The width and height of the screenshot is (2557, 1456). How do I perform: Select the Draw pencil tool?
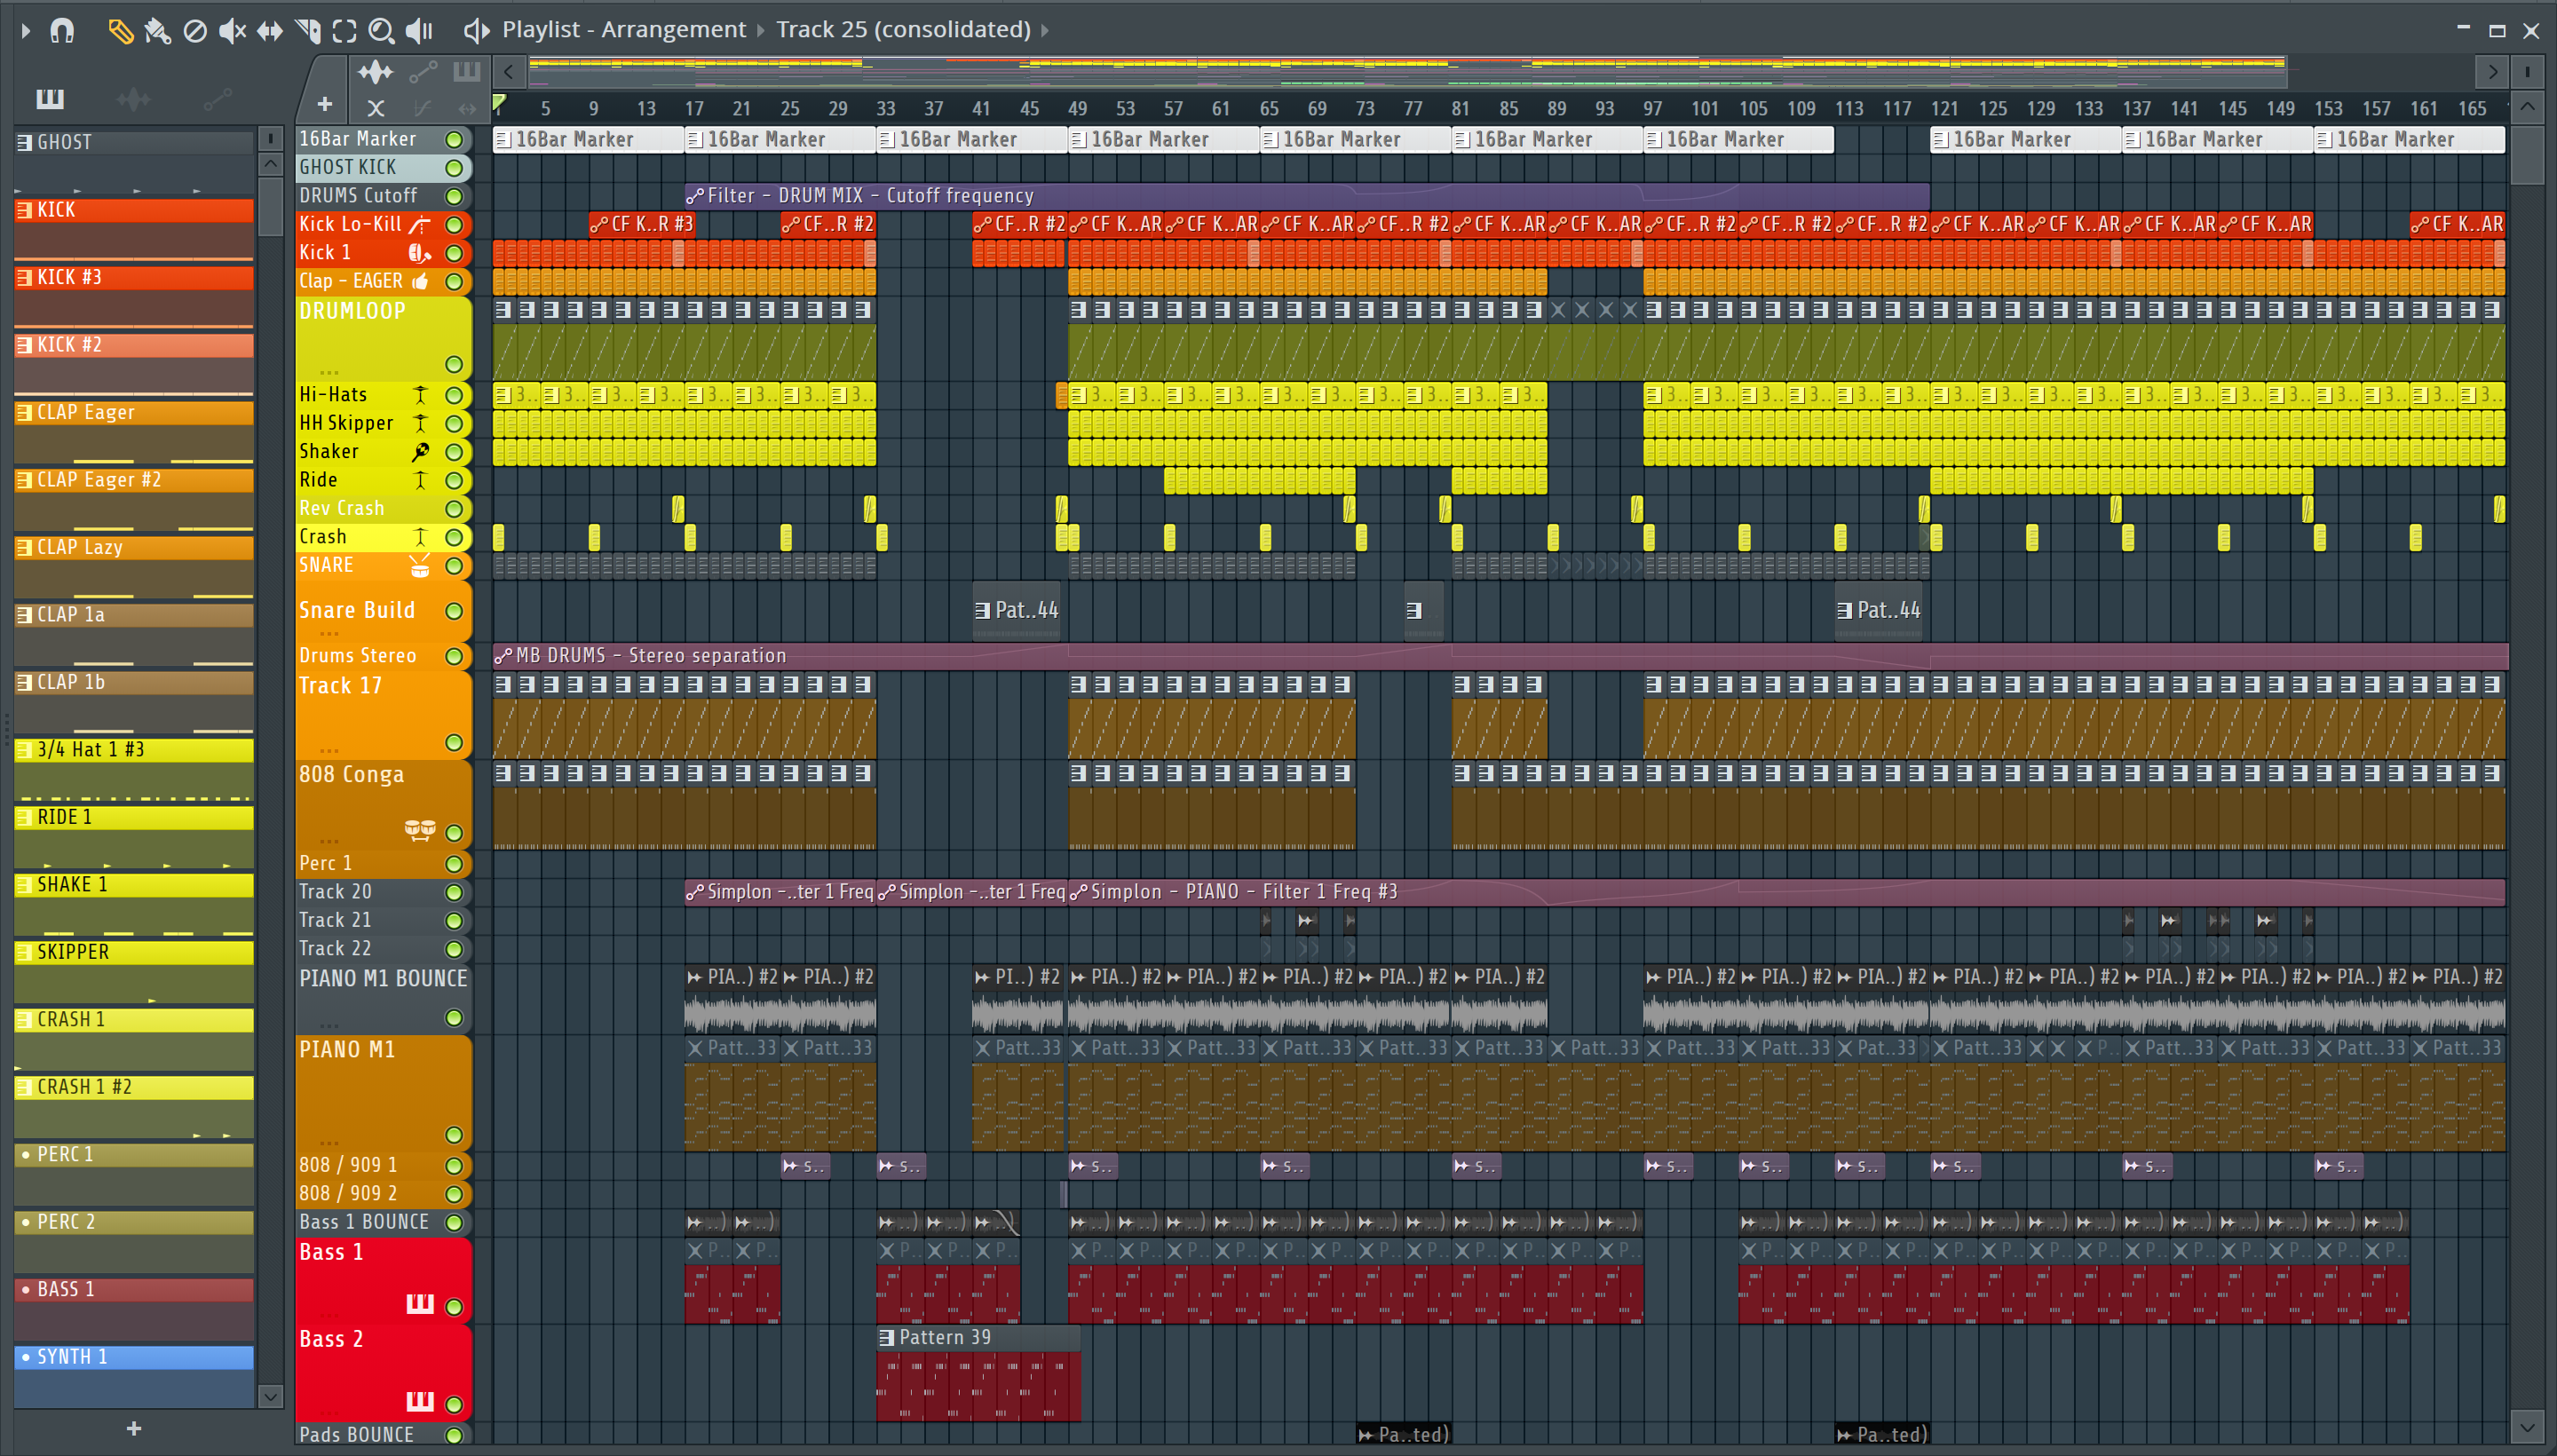click(120, 31)
